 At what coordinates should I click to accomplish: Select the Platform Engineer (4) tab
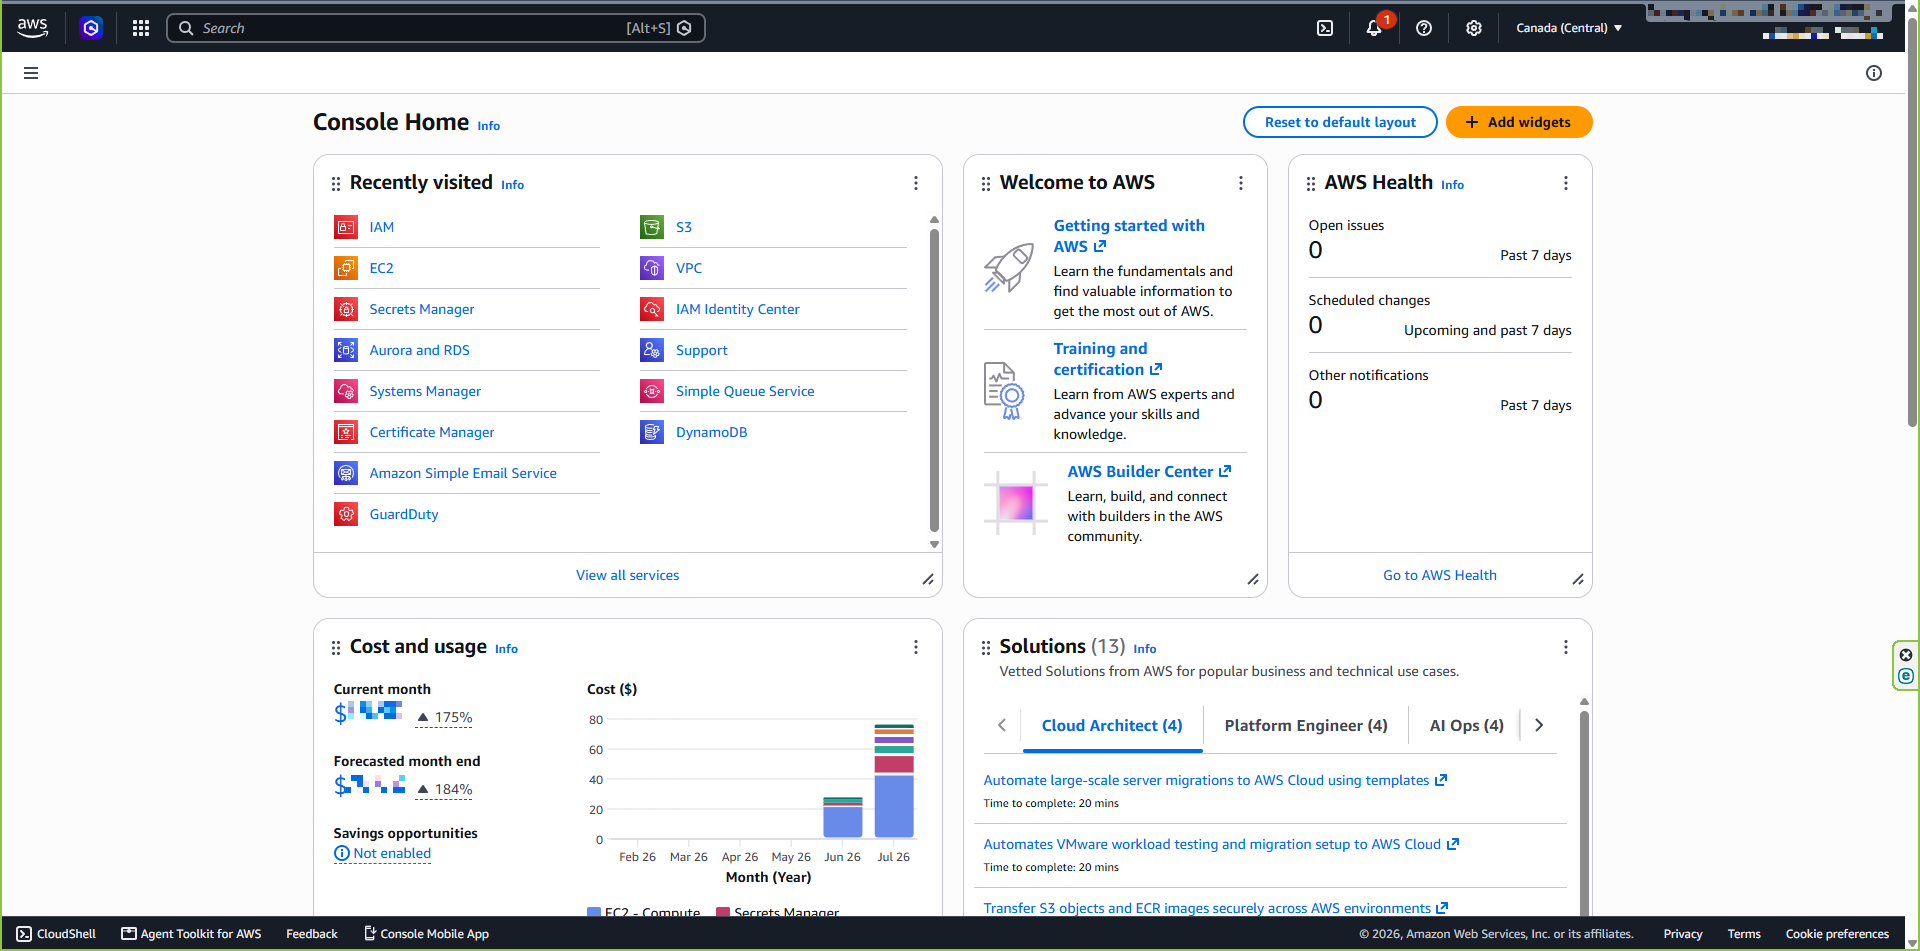1306,726
